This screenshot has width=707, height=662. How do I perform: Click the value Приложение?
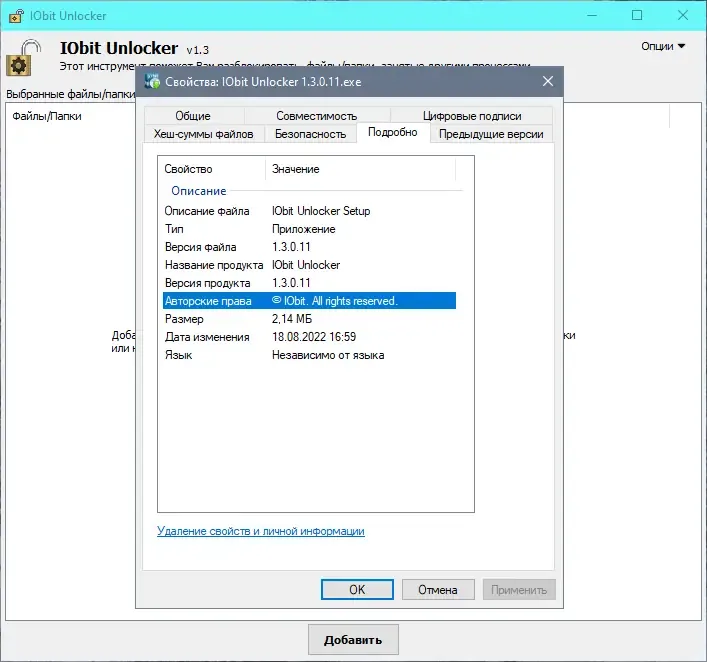coord(303,229)
